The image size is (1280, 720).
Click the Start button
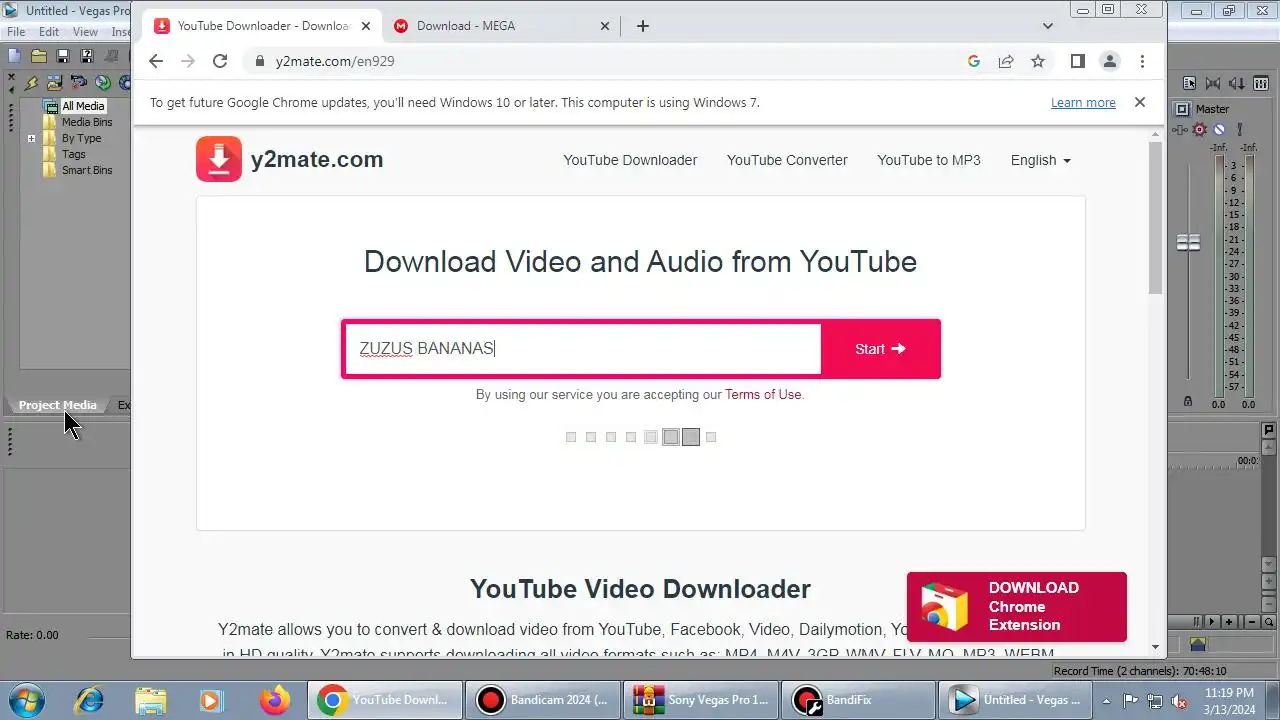[880, 349]
